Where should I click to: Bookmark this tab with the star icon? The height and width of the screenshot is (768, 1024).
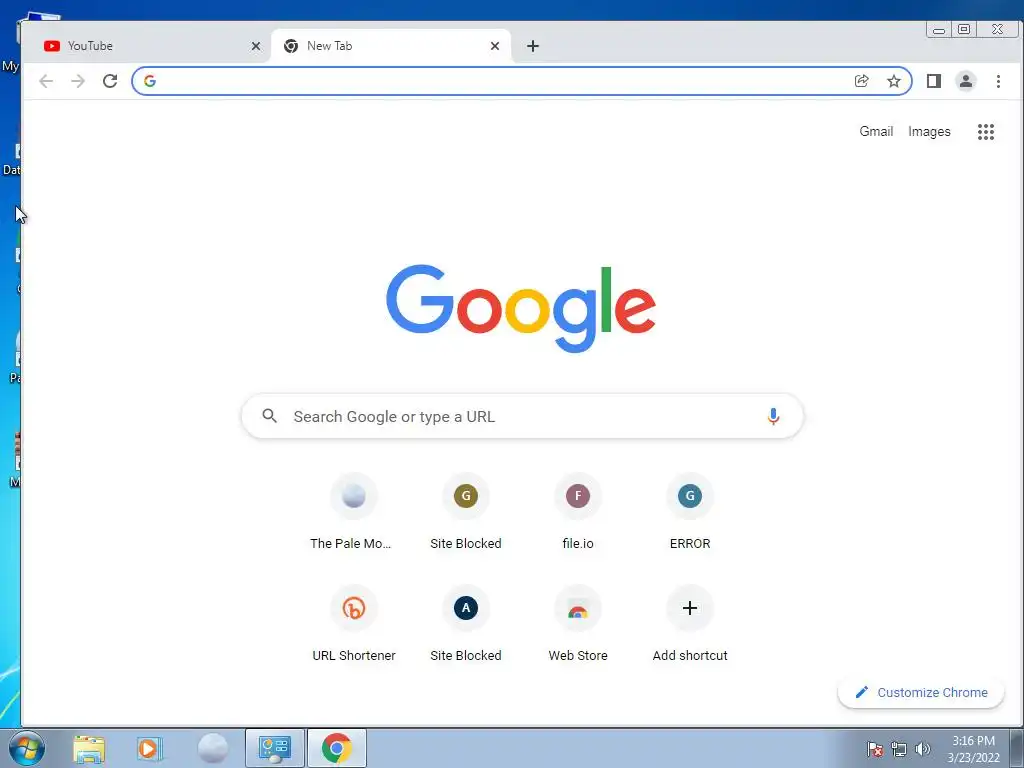point(893,81)
